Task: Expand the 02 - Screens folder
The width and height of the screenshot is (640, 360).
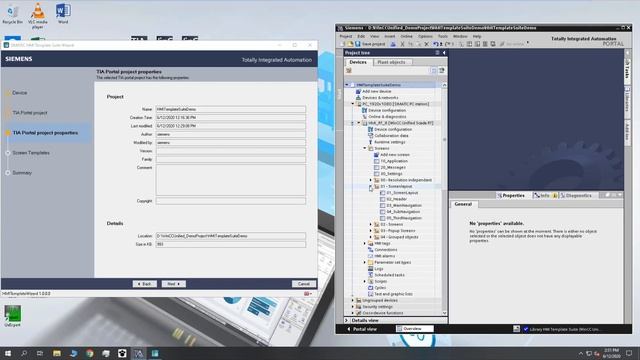Action: point(371,224)
